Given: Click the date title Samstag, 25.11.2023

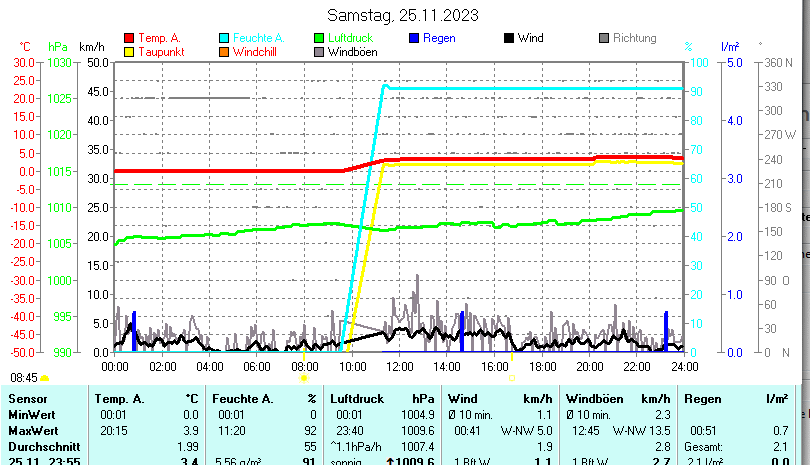Looking at the screenshot, I should click(x=403, y=15).
